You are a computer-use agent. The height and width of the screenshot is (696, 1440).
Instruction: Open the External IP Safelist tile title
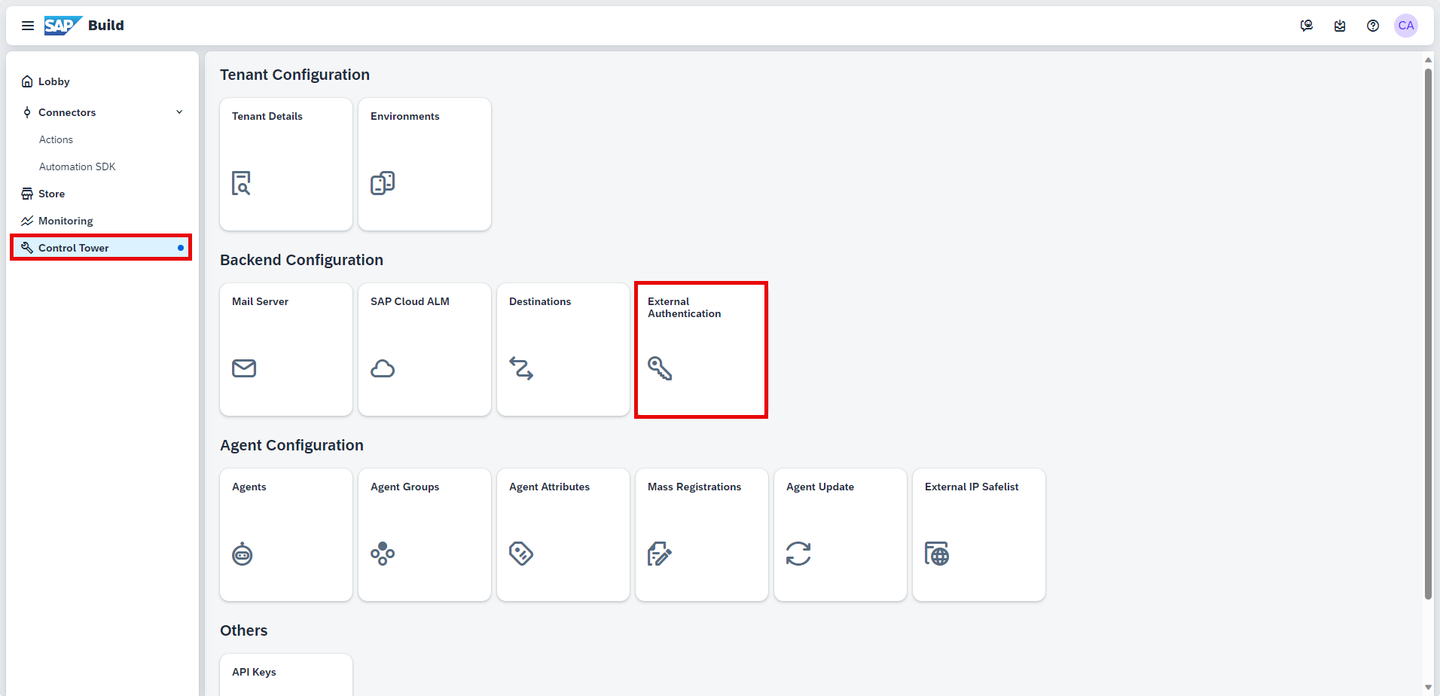[x=972, y=487]
